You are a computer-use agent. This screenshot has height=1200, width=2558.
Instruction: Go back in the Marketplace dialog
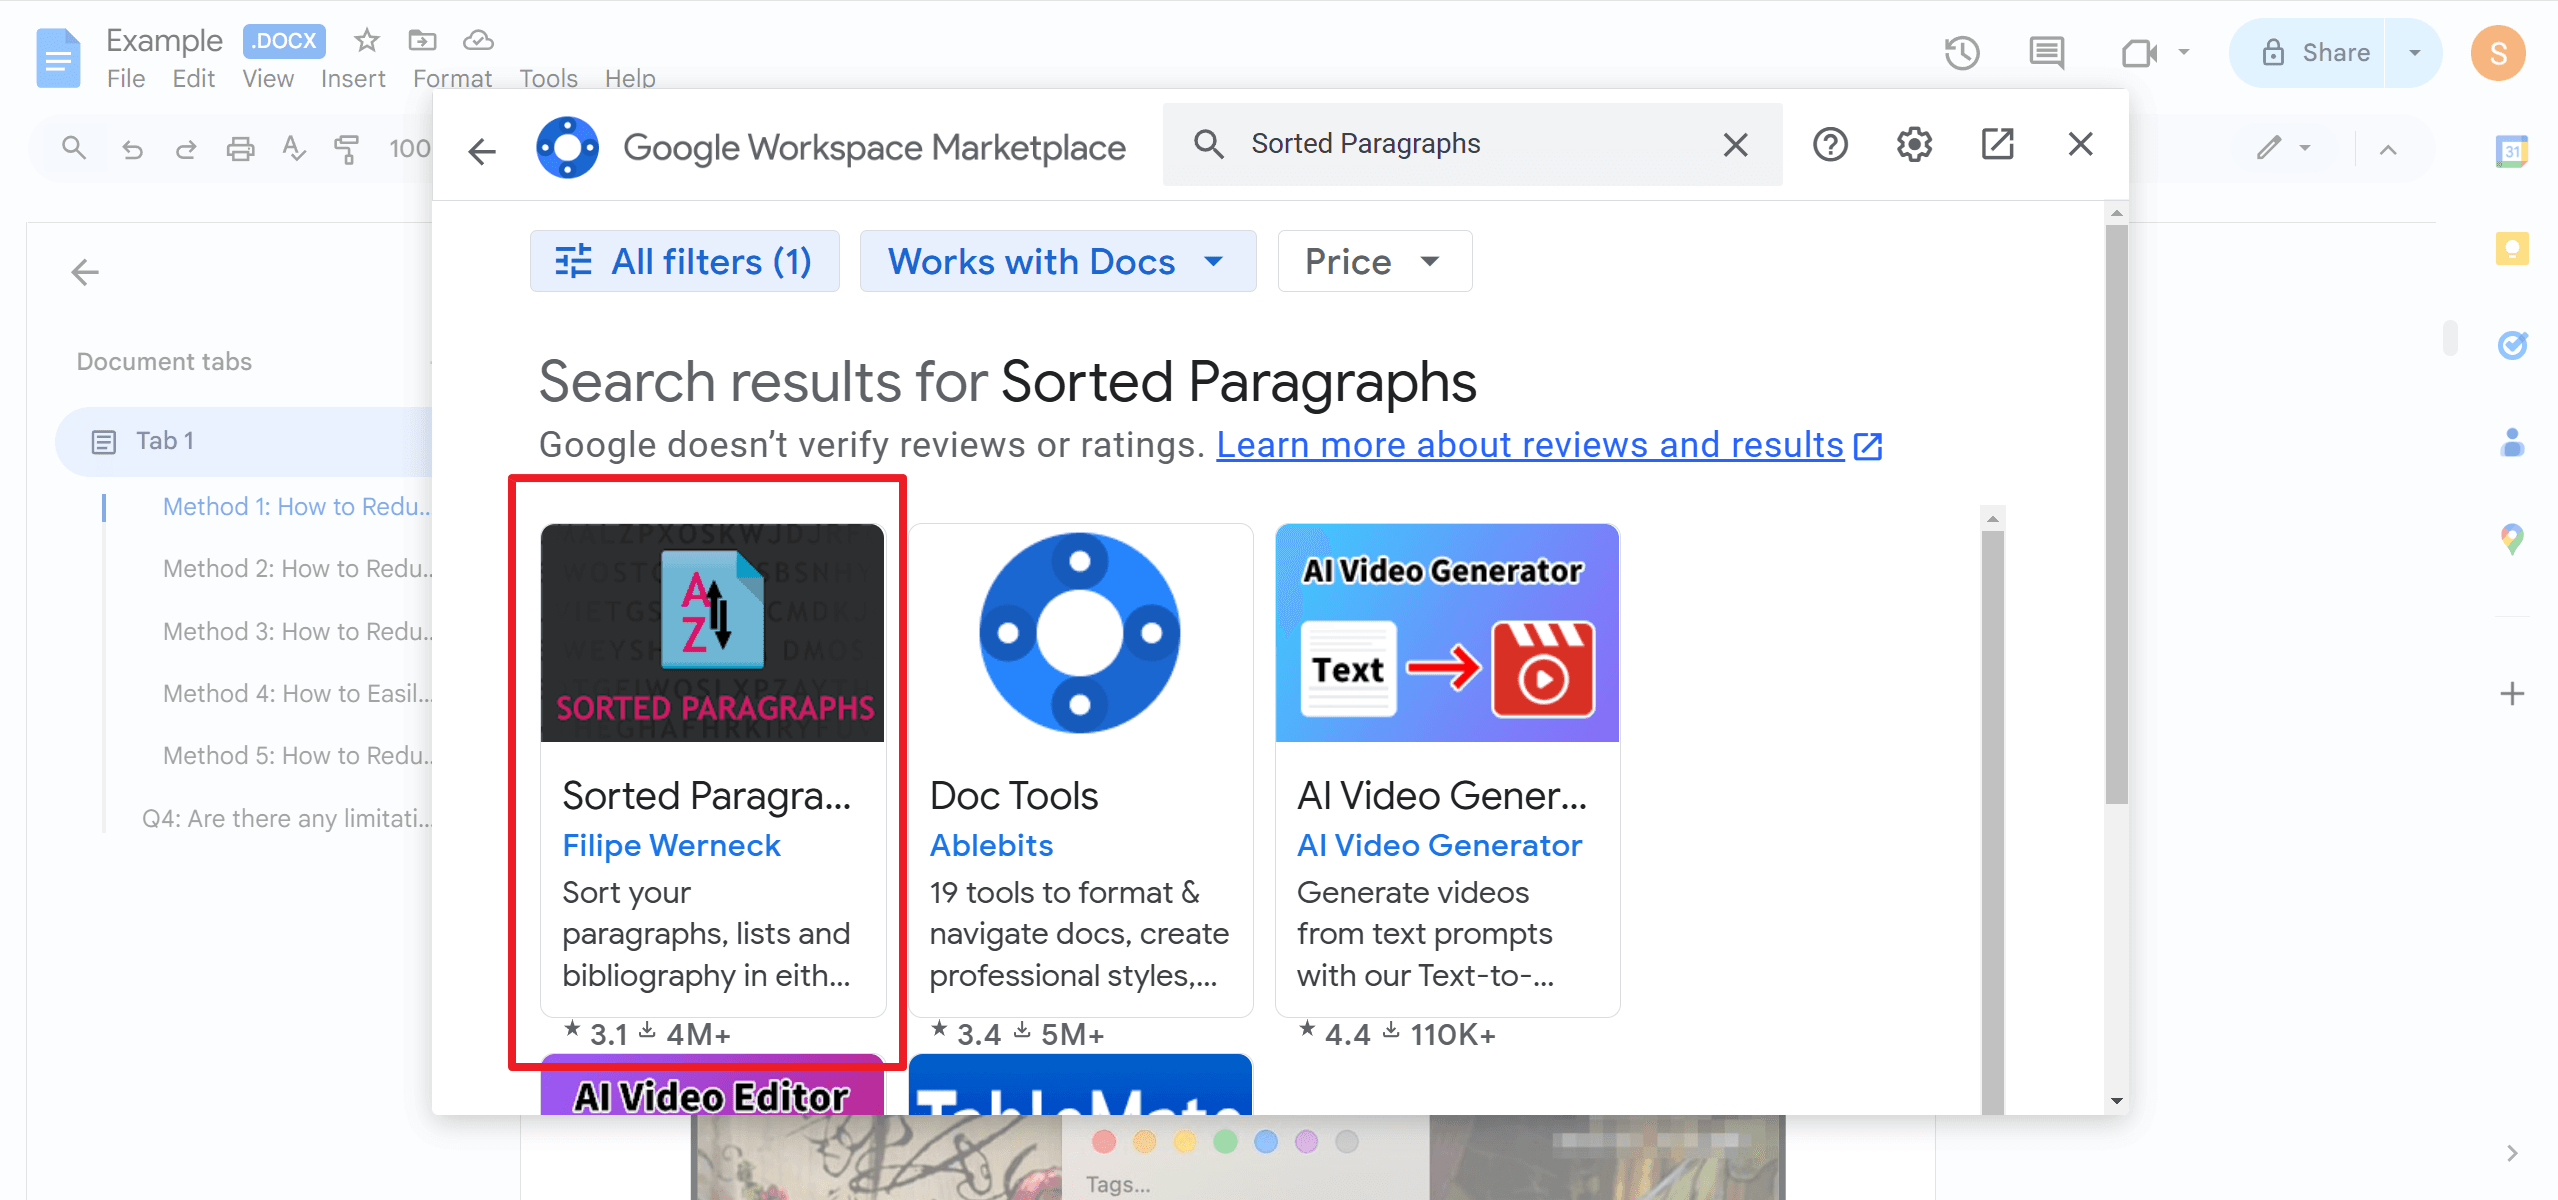pyautogui.click(x=482, y=151)
